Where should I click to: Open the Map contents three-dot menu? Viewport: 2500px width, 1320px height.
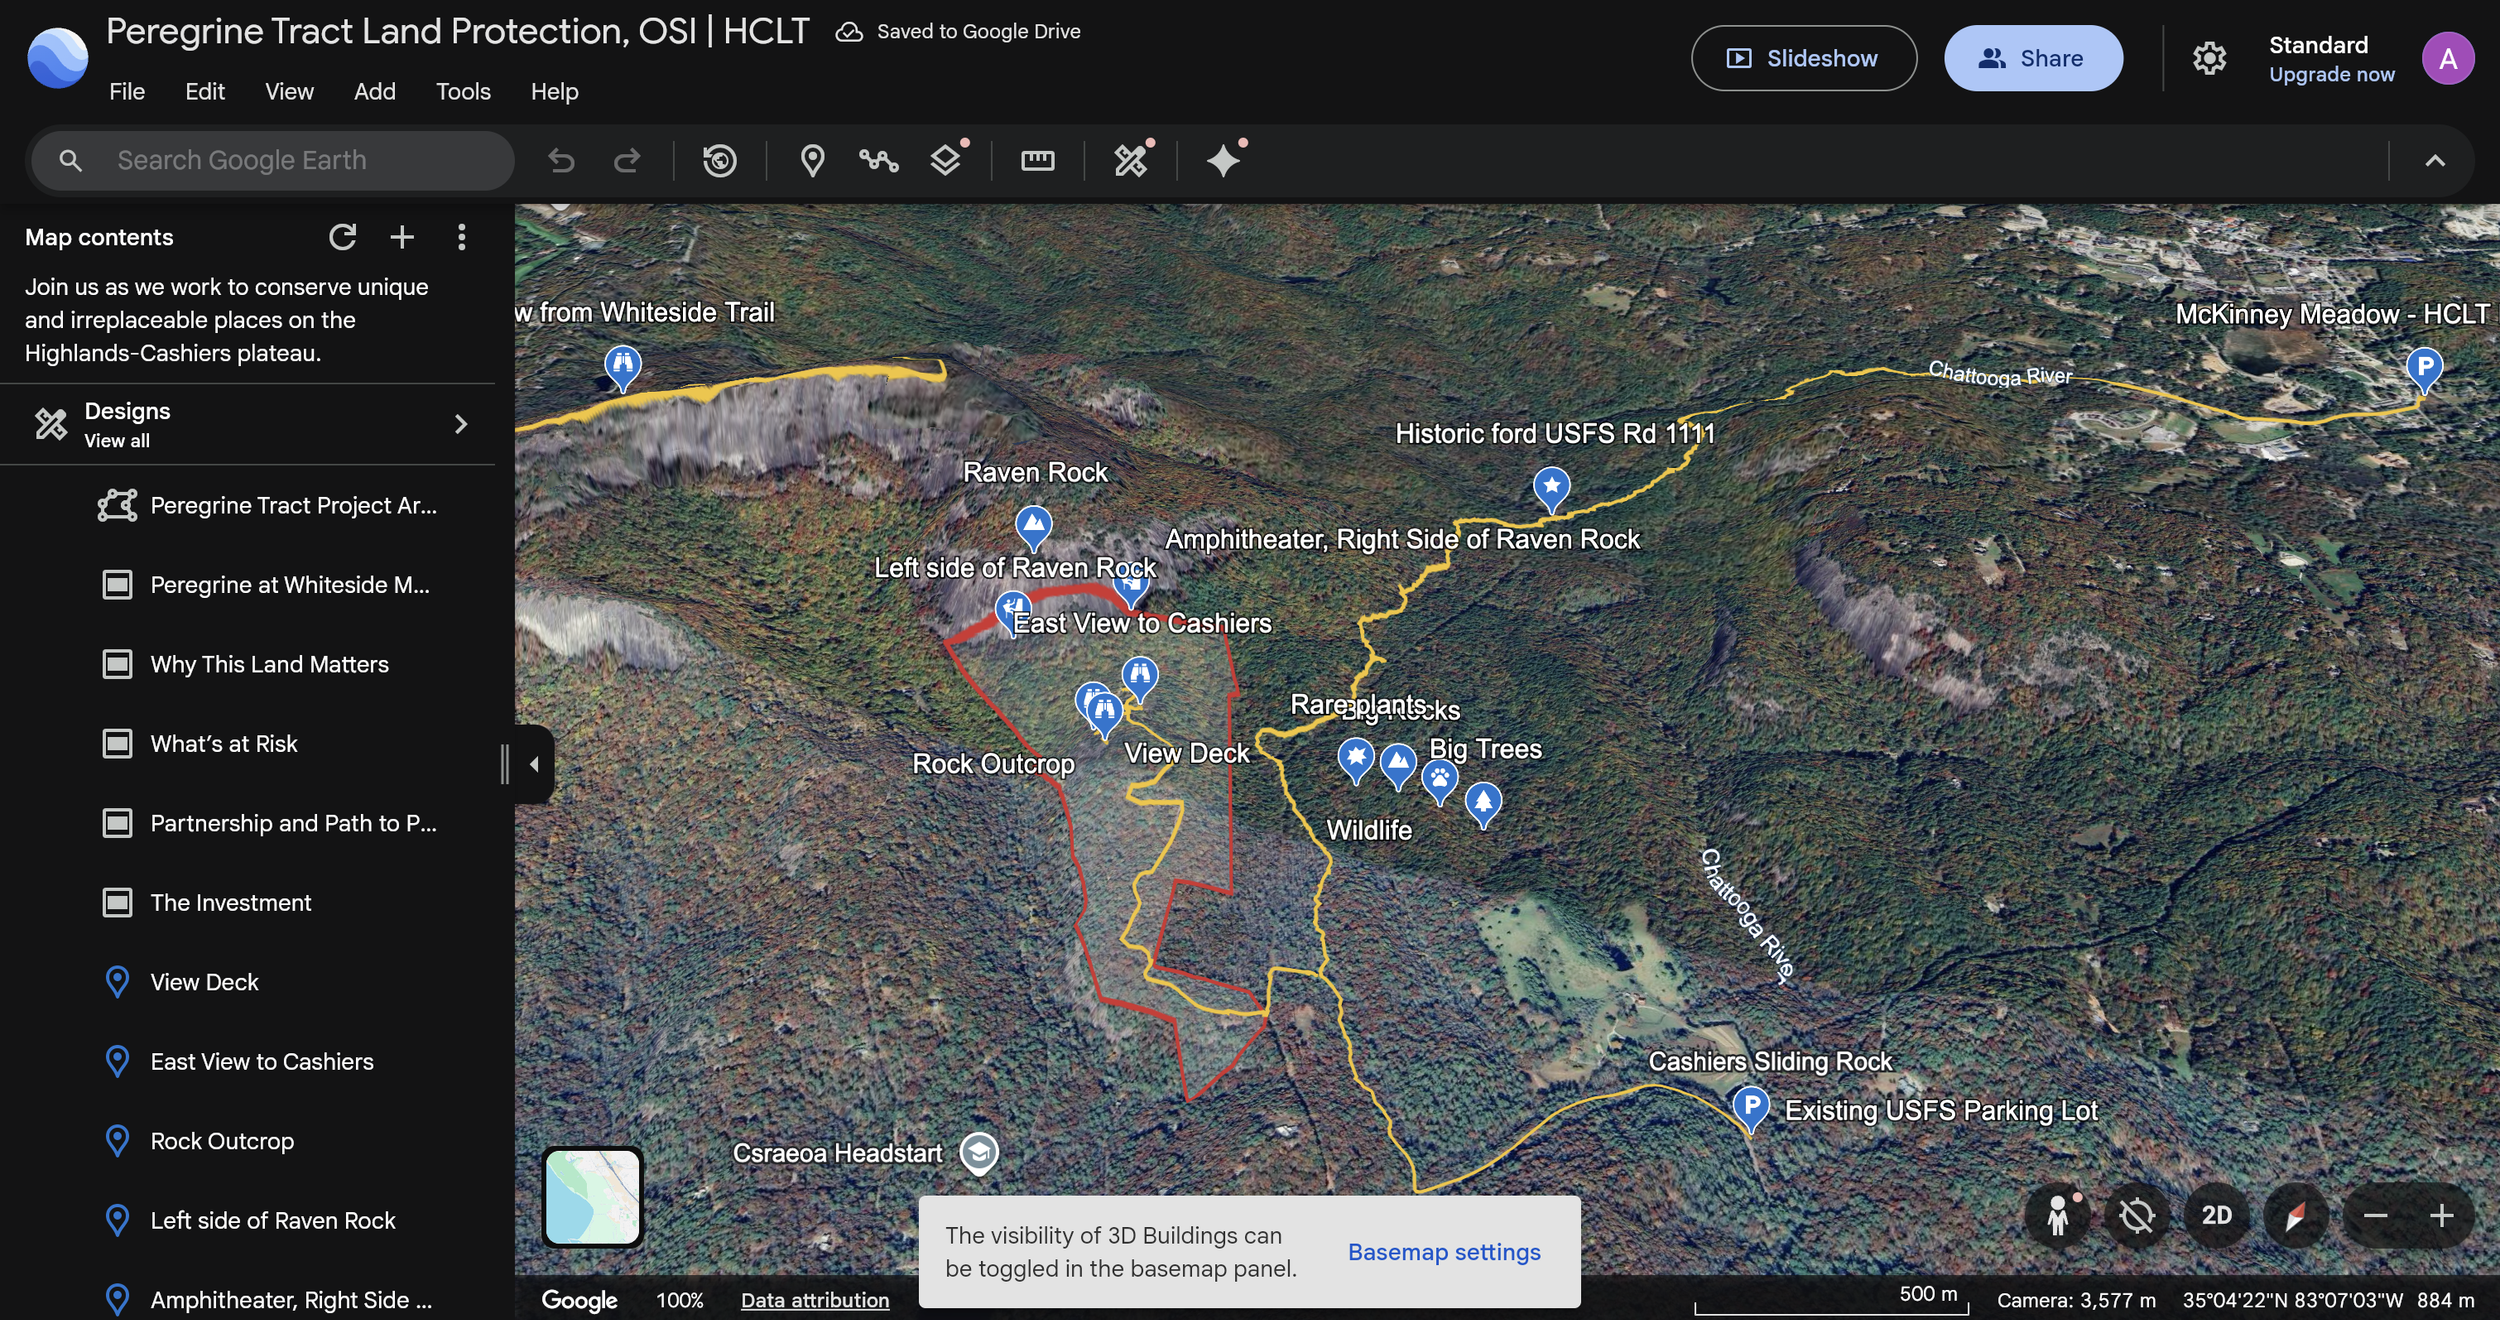tap(461, 237)
